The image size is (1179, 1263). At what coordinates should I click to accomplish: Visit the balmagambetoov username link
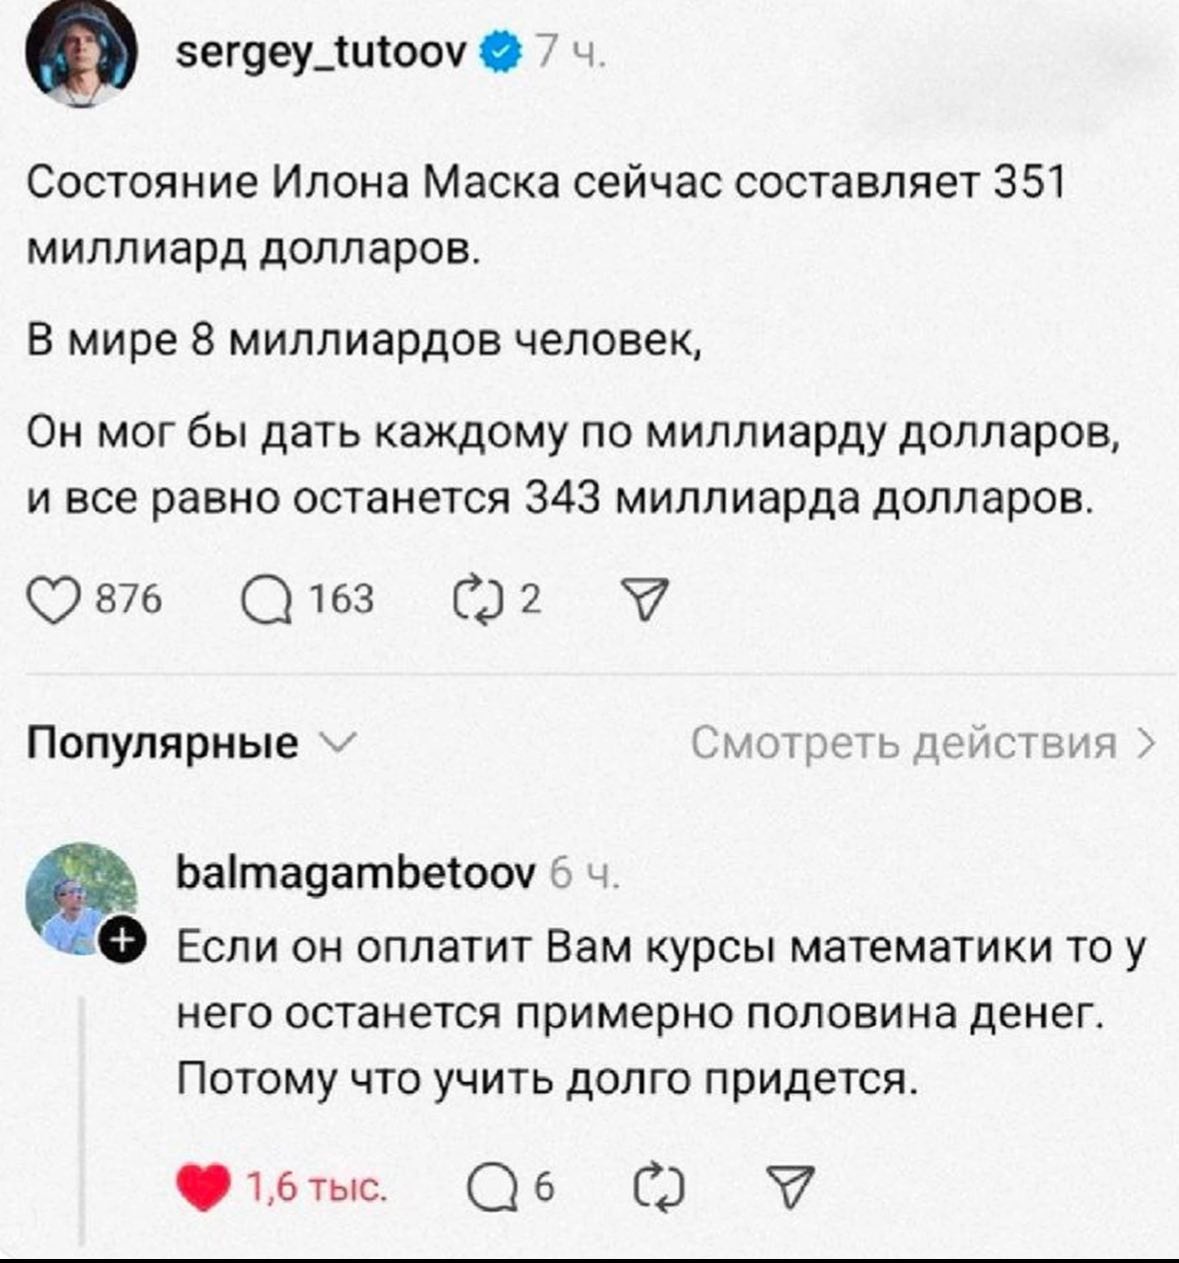click(356, 874)
